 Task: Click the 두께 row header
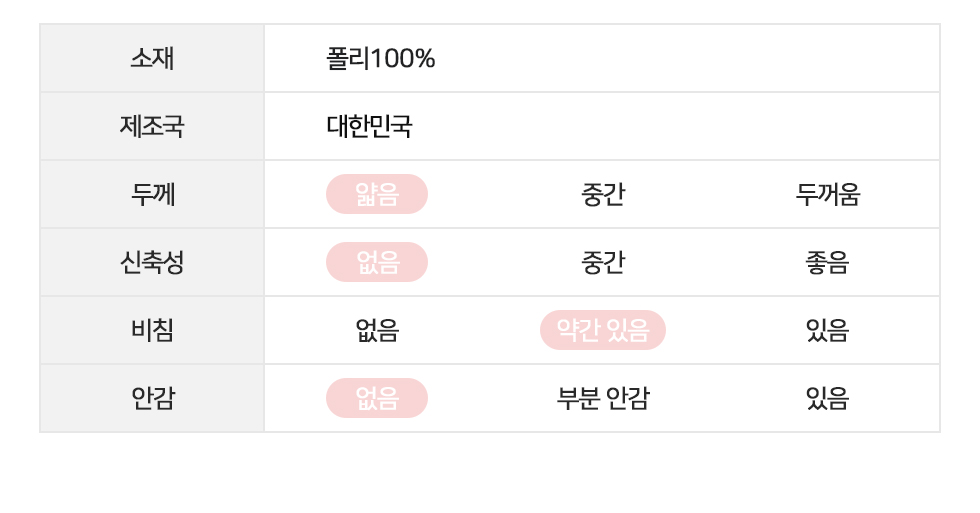click(152, 194)
